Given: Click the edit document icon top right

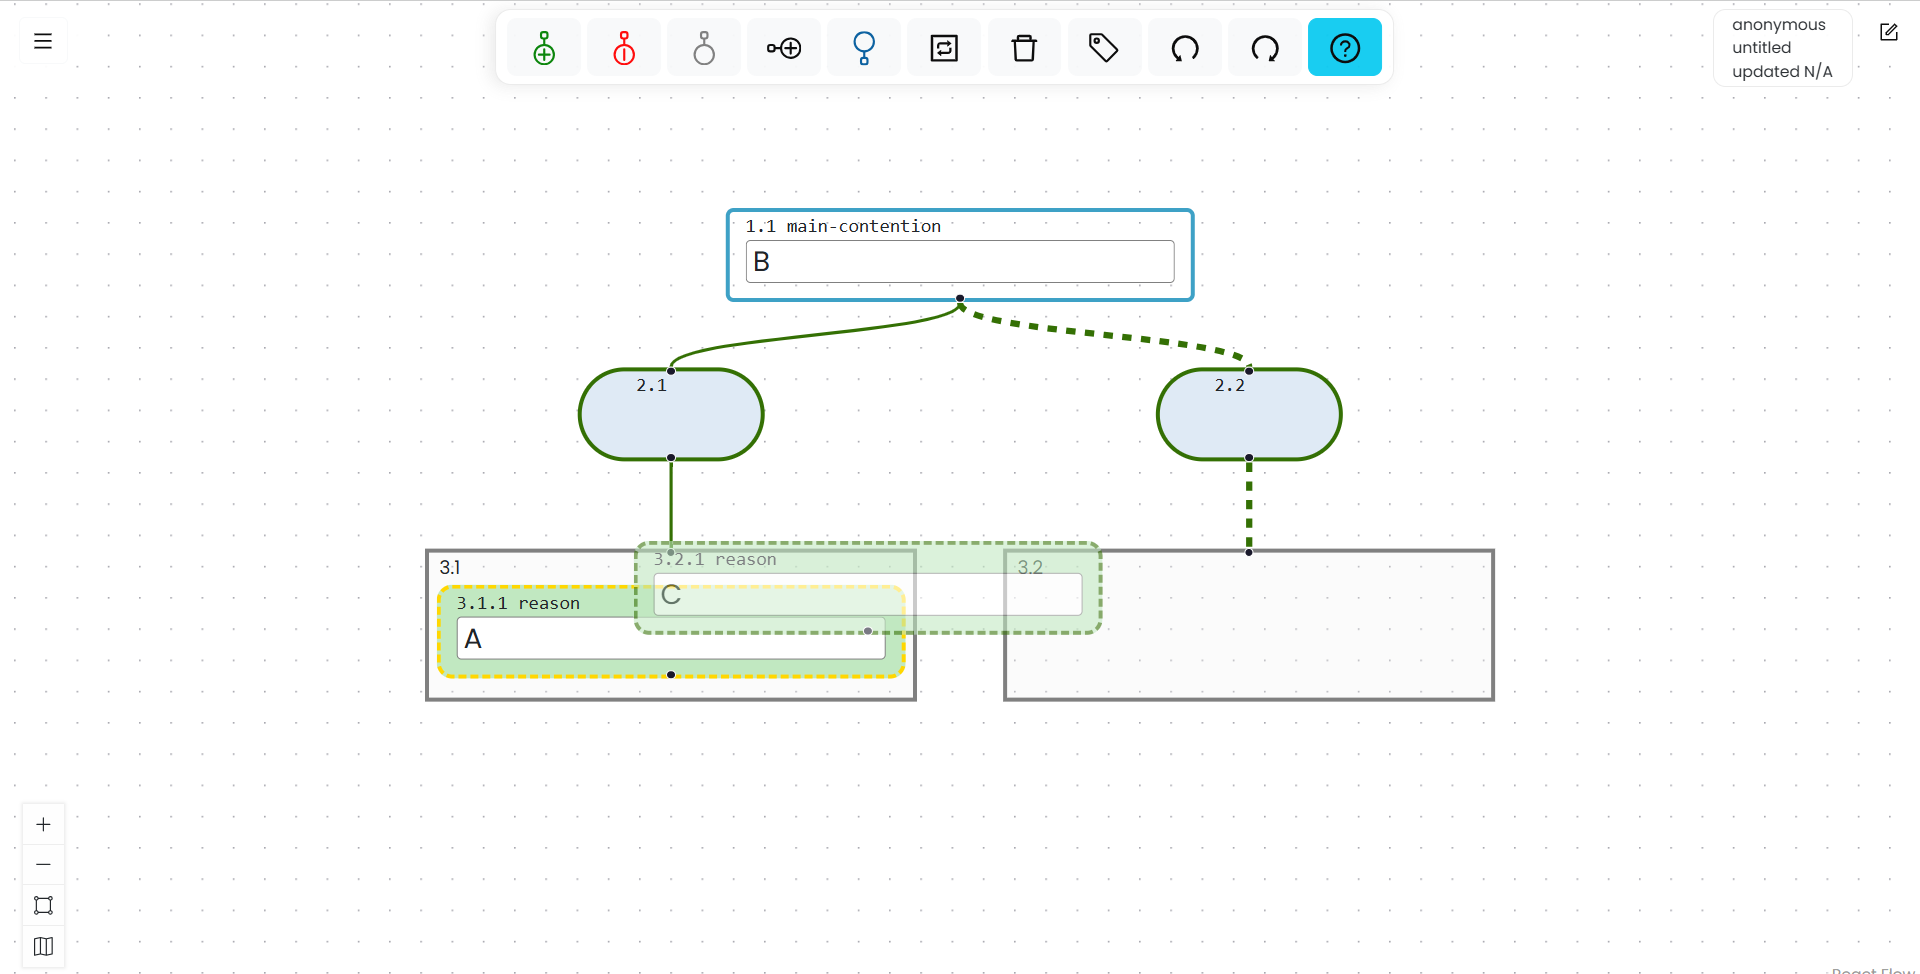Looking at the screenshot, I should [1889, 32].
